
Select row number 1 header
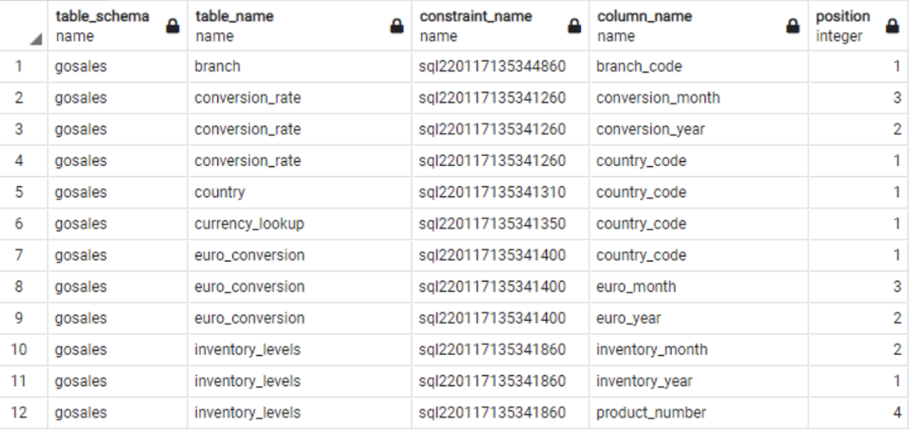coord(19,66)
